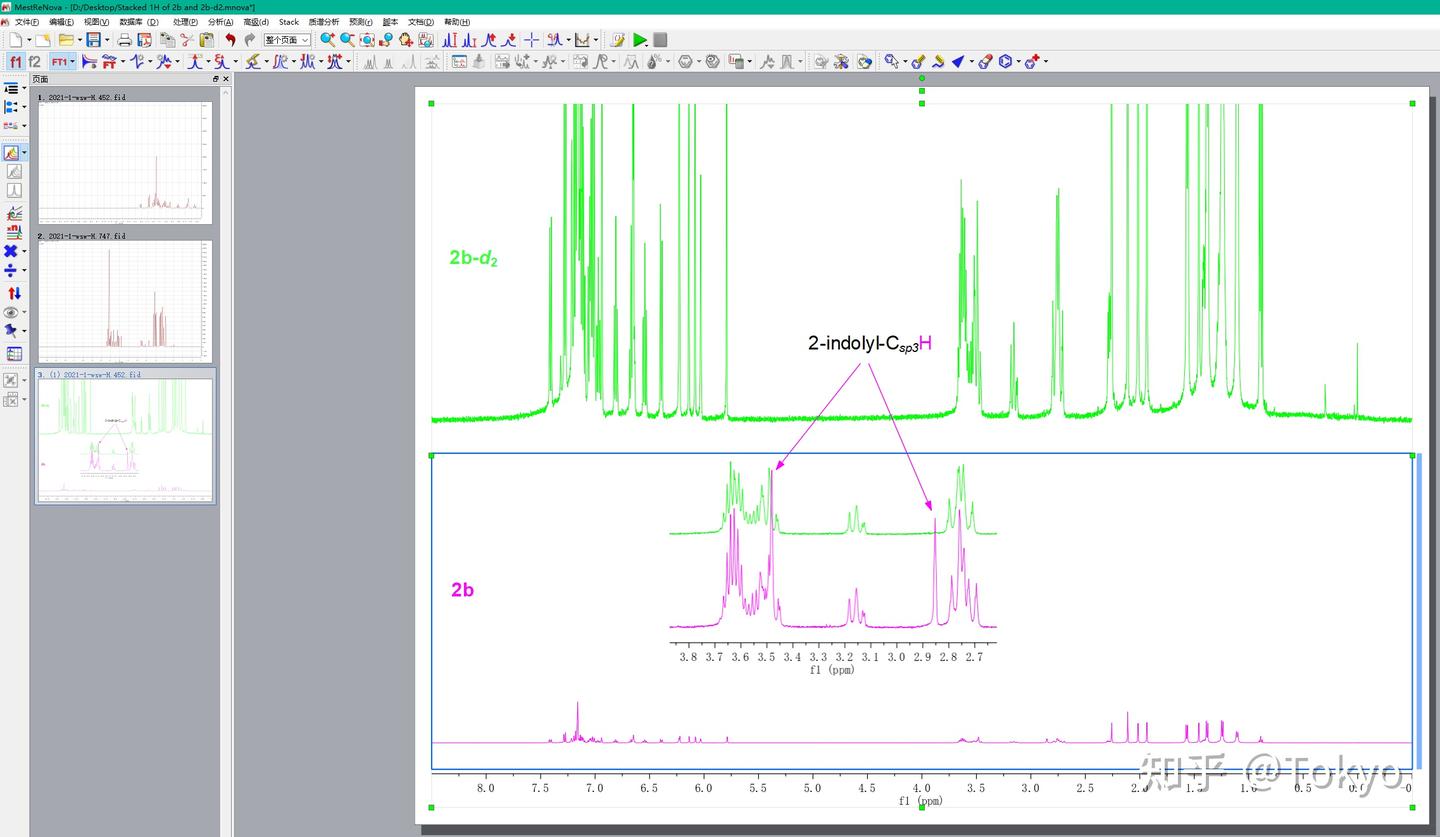The height and width of the screenshot is (837, 1440).
Task: Toggle the f1 dimension button
Action: click(15, 62)
